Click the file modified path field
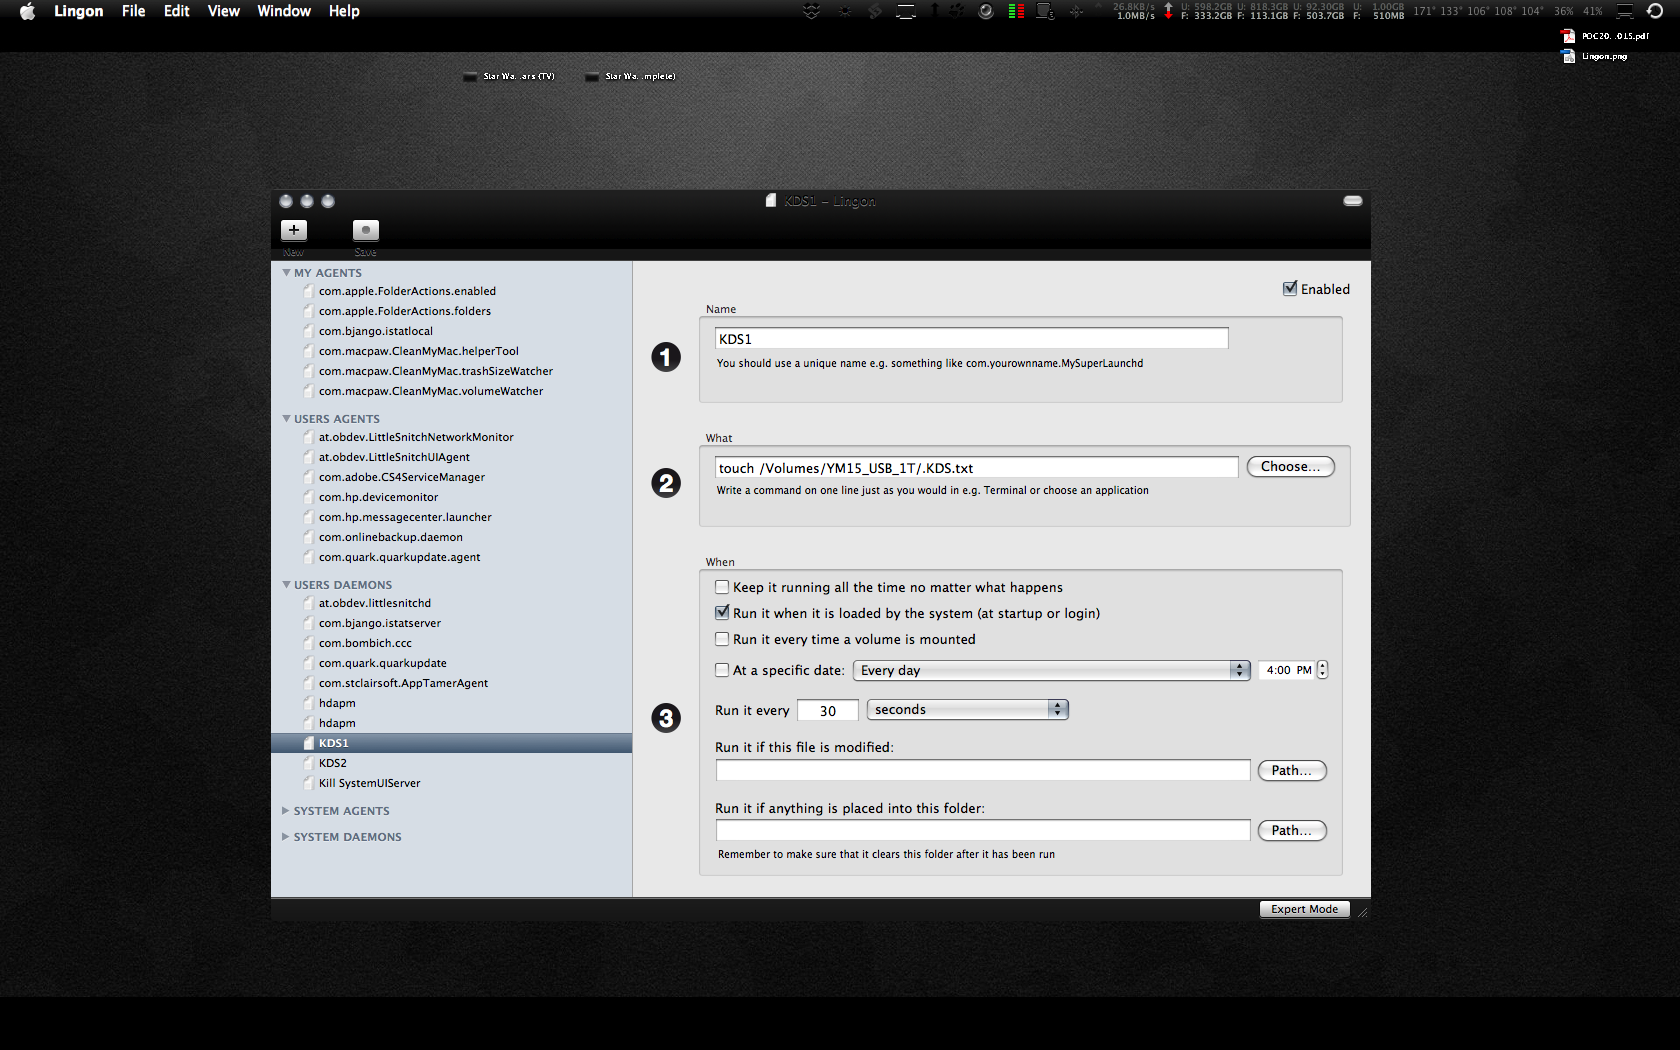 pos(983,770)
